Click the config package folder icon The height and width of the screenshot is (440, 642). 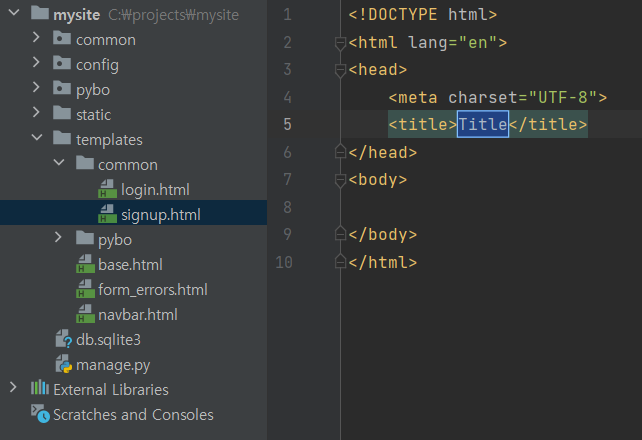coord(62,63)
